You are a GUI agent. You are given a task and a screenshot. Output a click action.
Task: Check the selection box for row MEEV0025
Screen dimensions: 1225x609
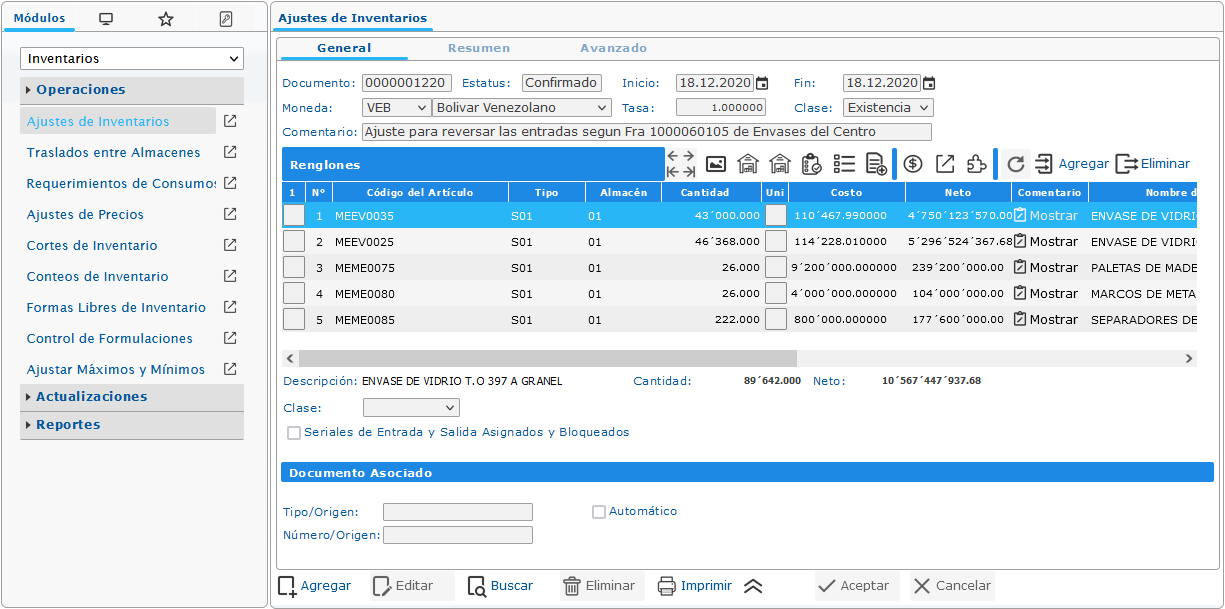294,241
